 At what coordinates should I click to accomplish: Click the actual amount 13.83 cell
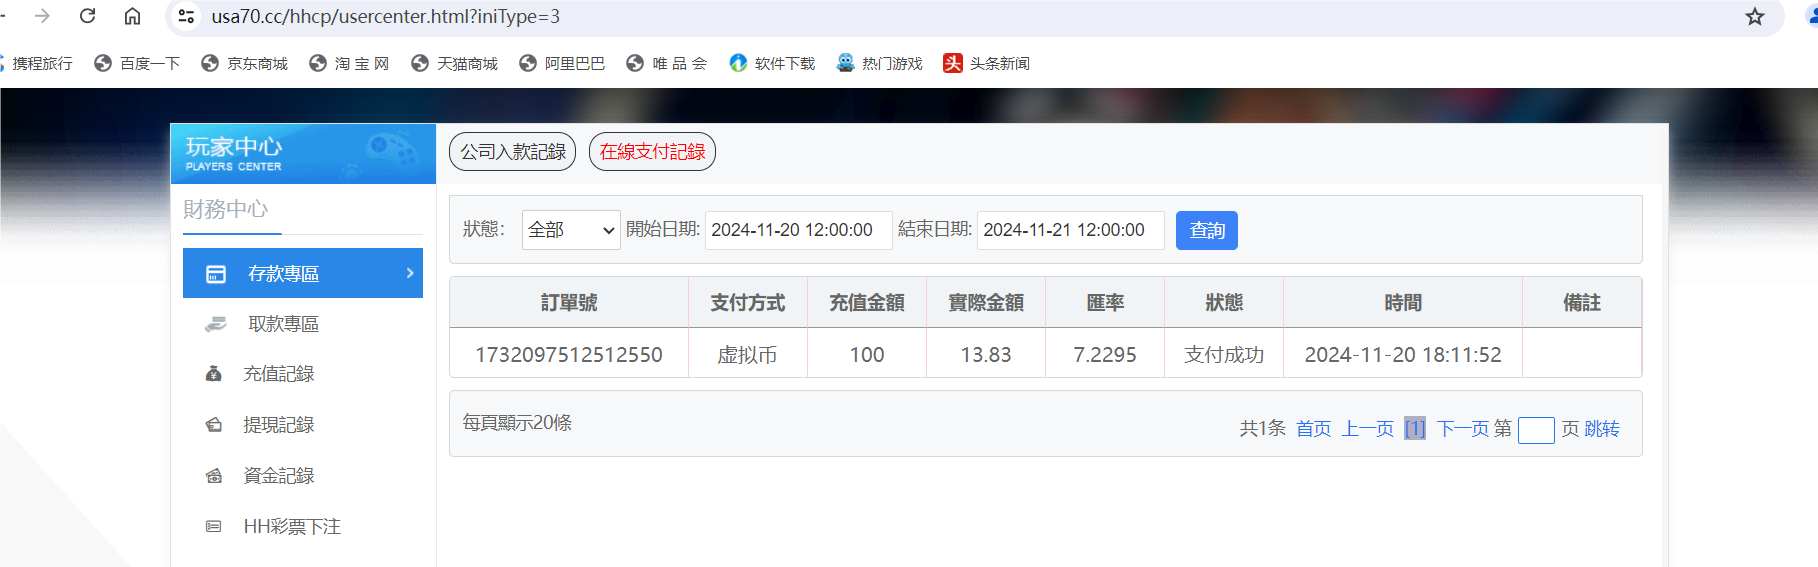(986, 355)
